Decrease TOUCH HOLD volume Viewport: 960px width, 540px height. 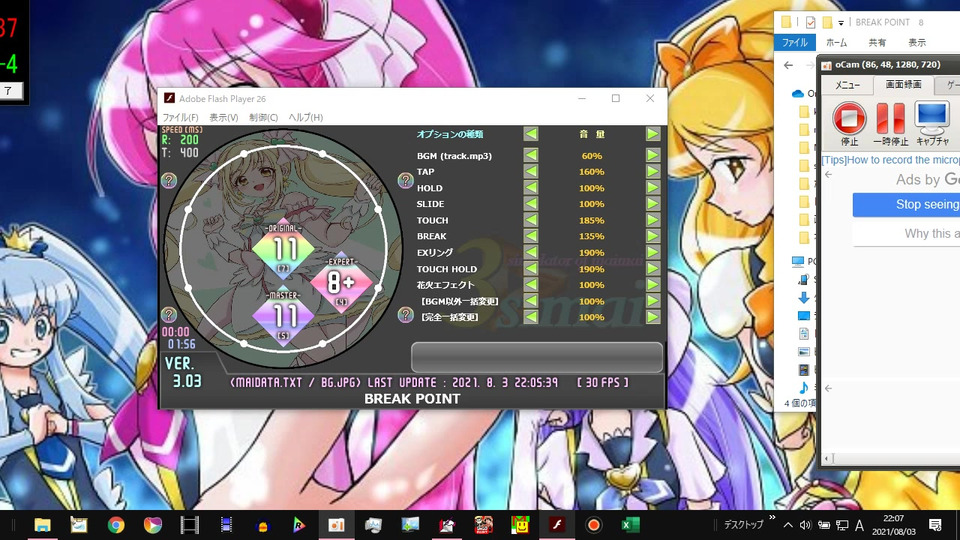(531, 269)
